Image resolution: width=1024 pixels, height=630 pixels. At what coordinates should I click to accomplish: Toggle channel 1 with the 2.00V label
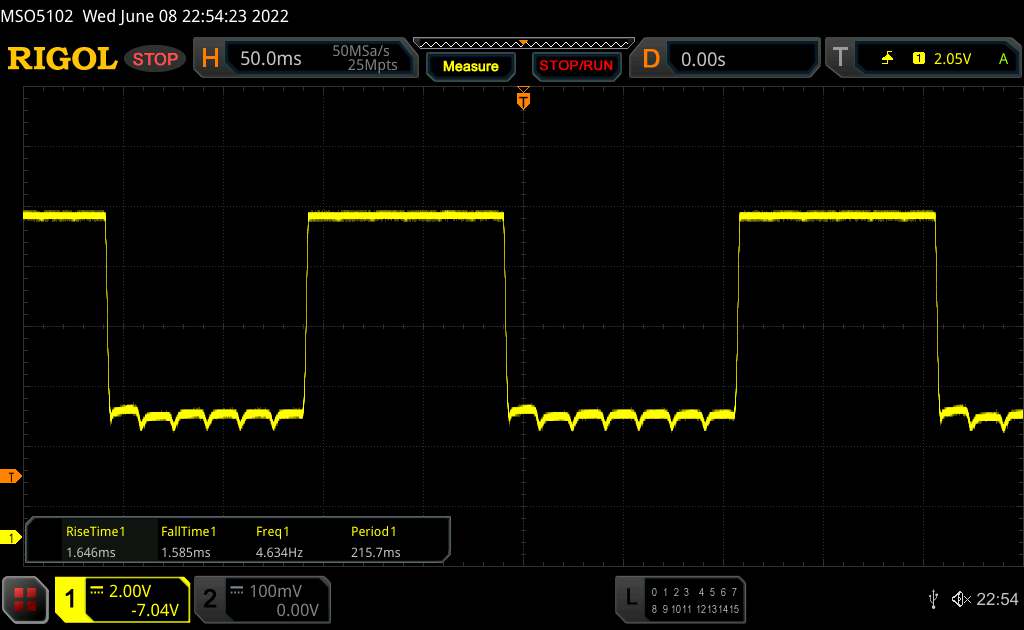pyautogui.click(x=122, y=599)
